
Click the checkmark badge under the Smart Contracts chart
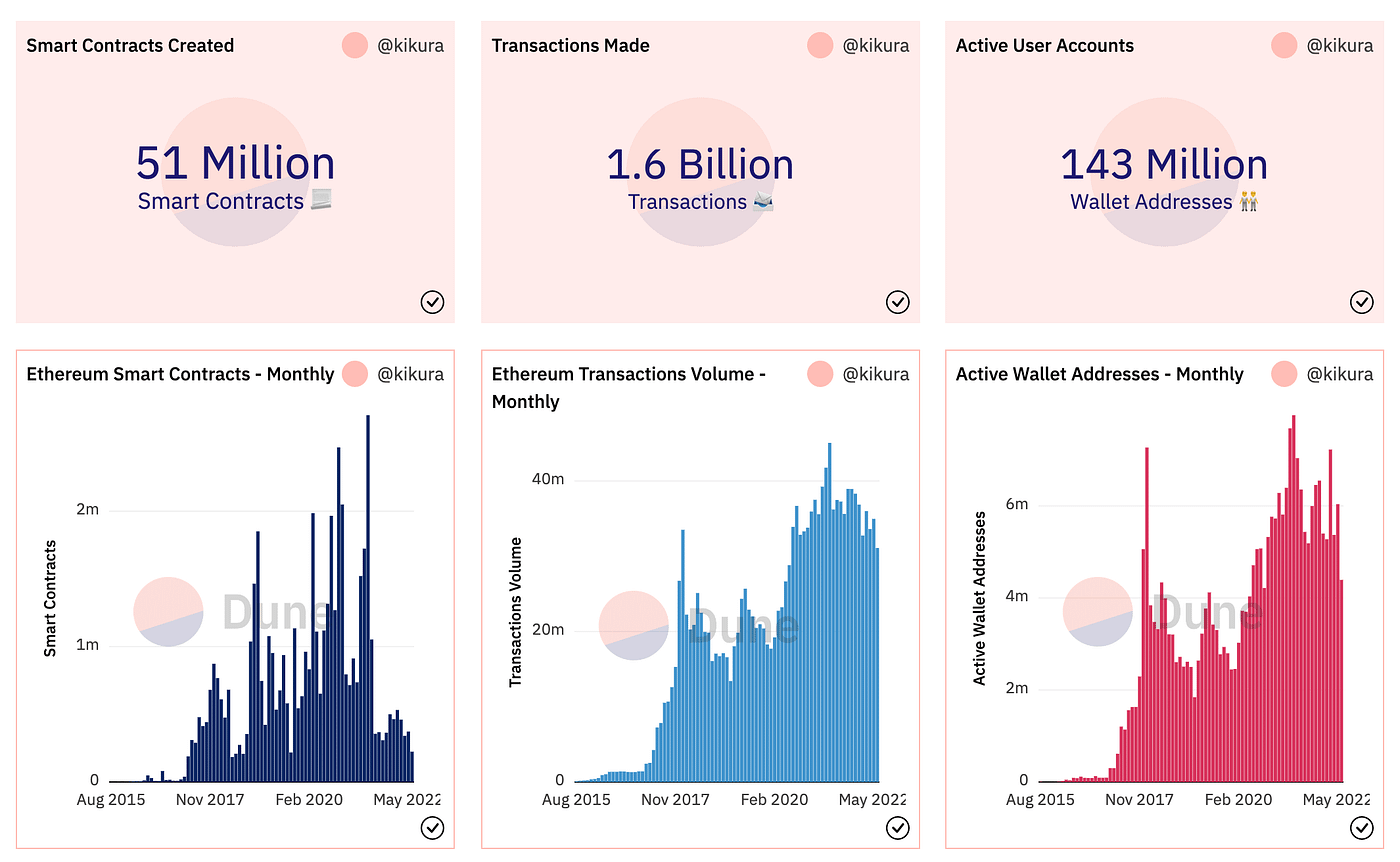[x=432, y=829]
